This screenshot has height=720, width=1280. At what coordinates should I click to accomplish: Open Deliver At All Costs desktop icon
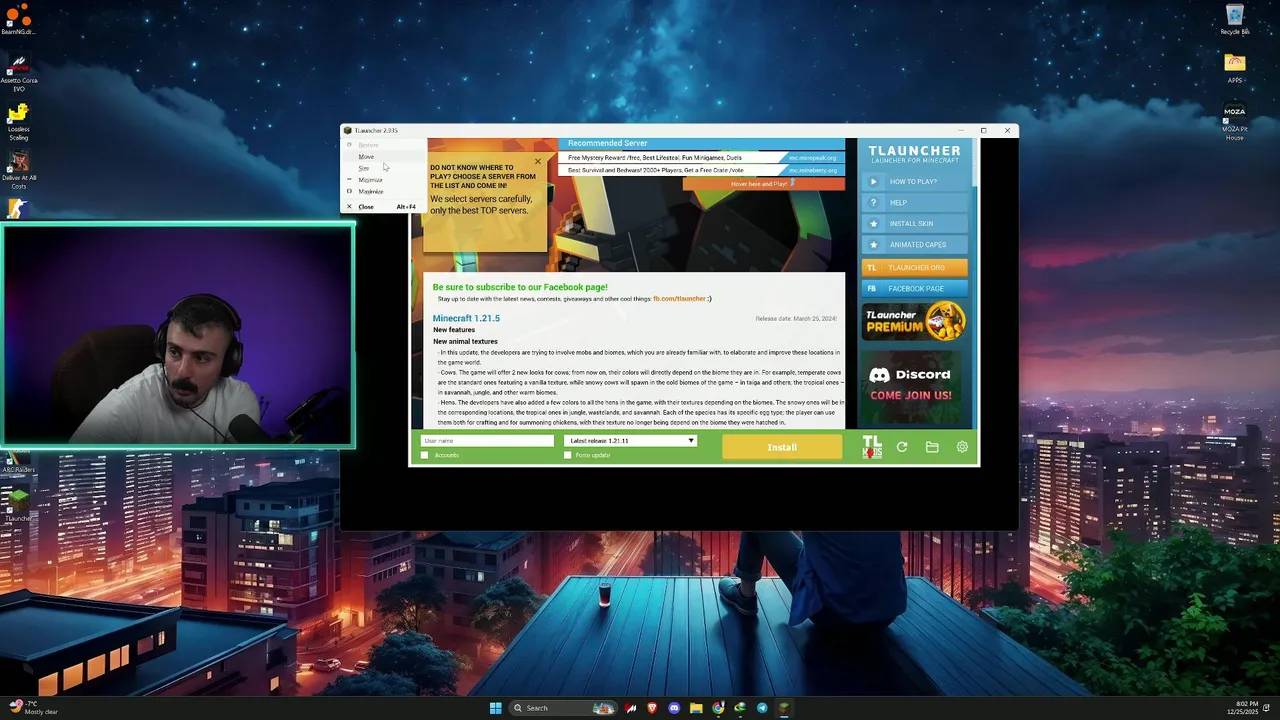[x=18, y=168]
